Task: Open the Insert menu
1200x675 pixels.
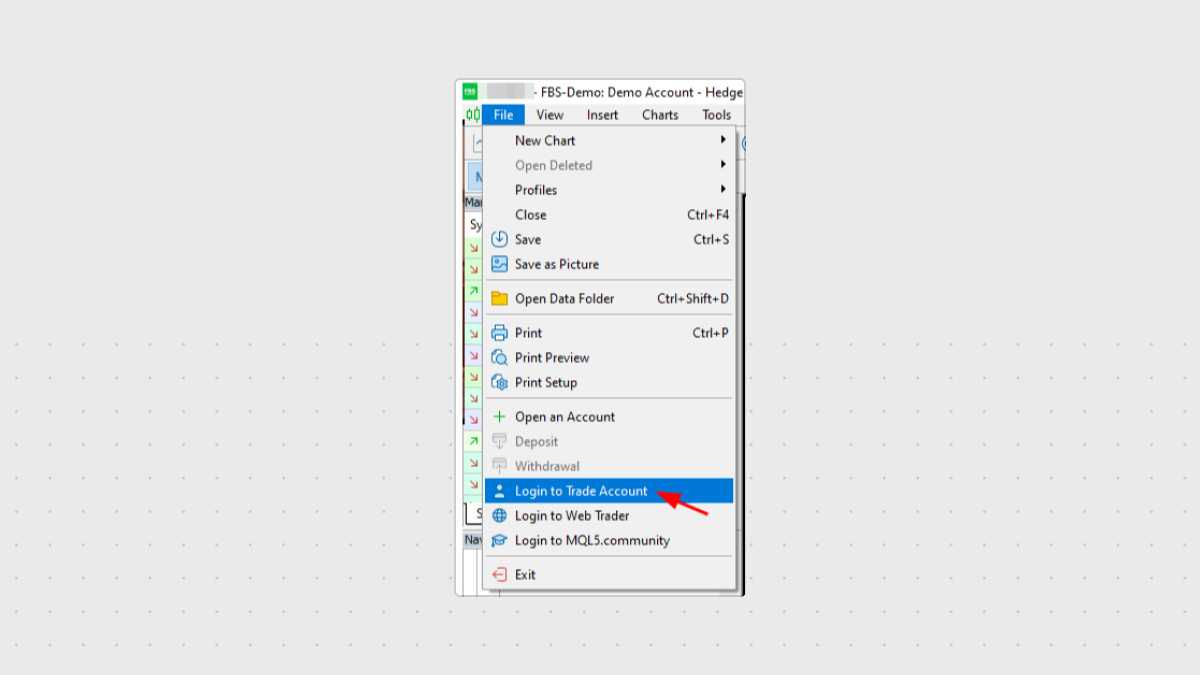Action: click(602, 115)
